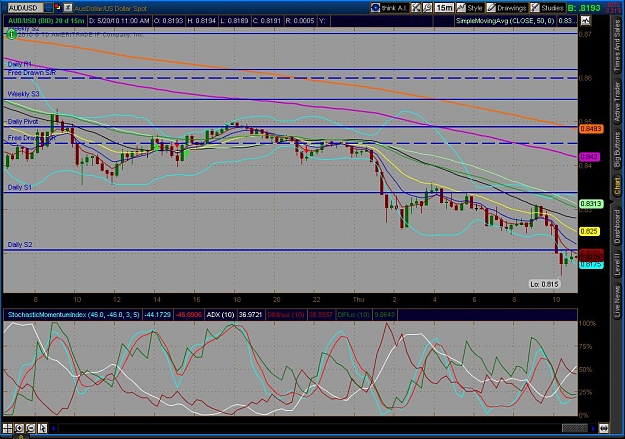Screen dimensions: 625x439
Task: Click the Weekly S3 line label
Action: coord(24,94)
